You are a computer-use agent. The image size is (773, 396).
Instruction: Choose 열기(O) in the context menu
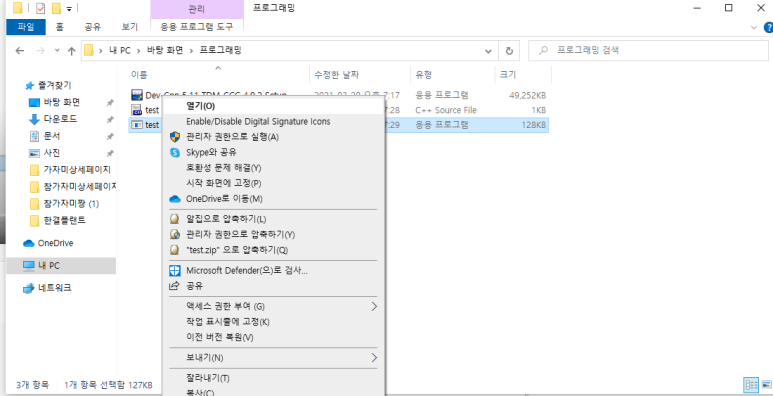click(x=274, y=106)
